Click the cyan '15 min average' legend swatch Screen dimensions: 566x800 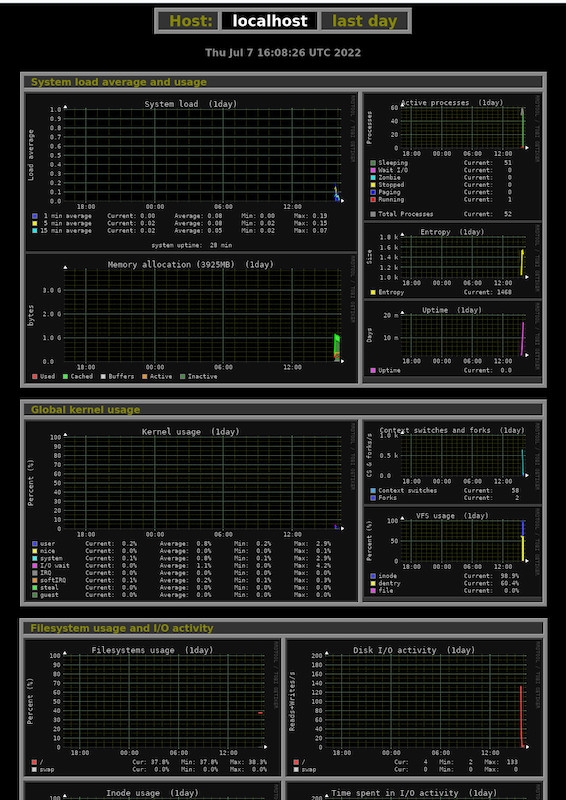[35, 231]
